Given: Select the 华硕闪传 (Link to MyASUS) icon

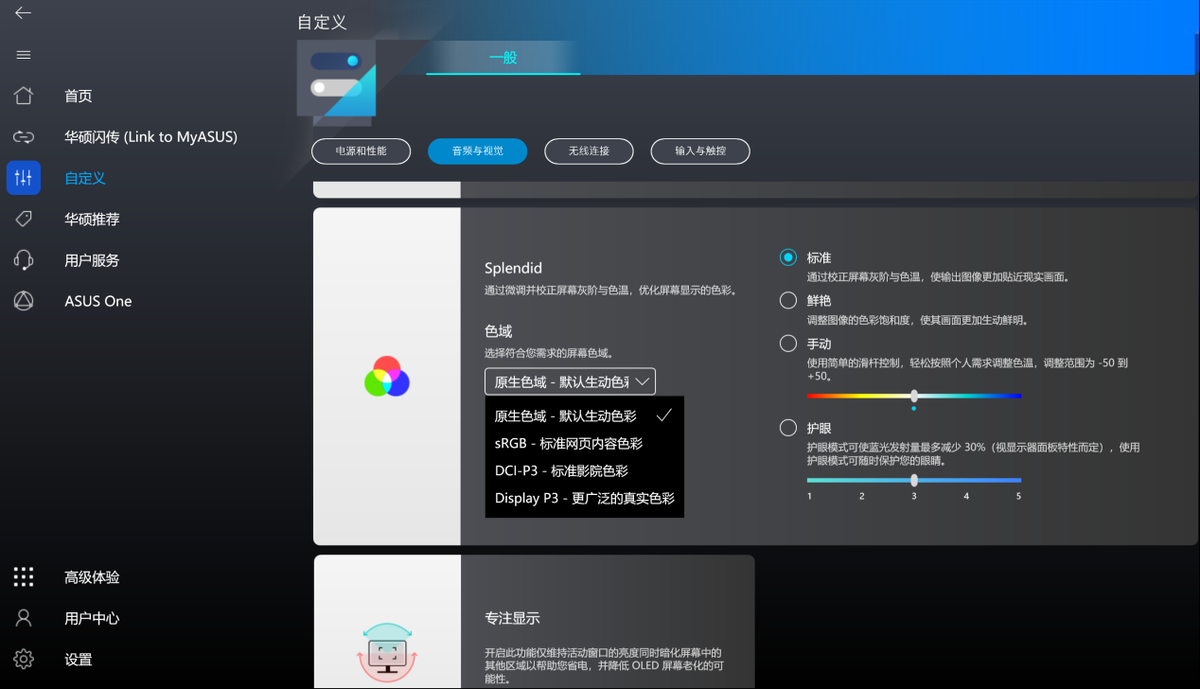Looking at the screenshot, I should click(23, 137).
